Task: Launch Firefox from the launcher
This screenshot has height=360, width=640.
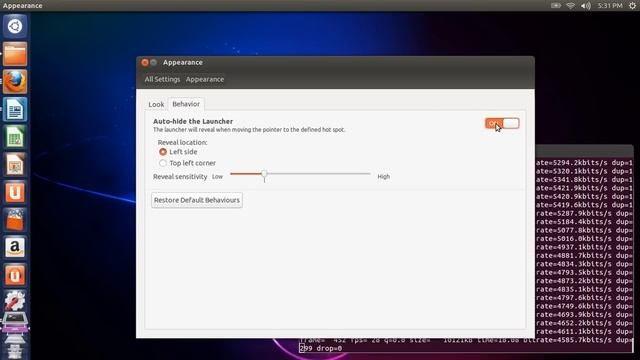Action: pyautogui.click(x=15, y=82)
